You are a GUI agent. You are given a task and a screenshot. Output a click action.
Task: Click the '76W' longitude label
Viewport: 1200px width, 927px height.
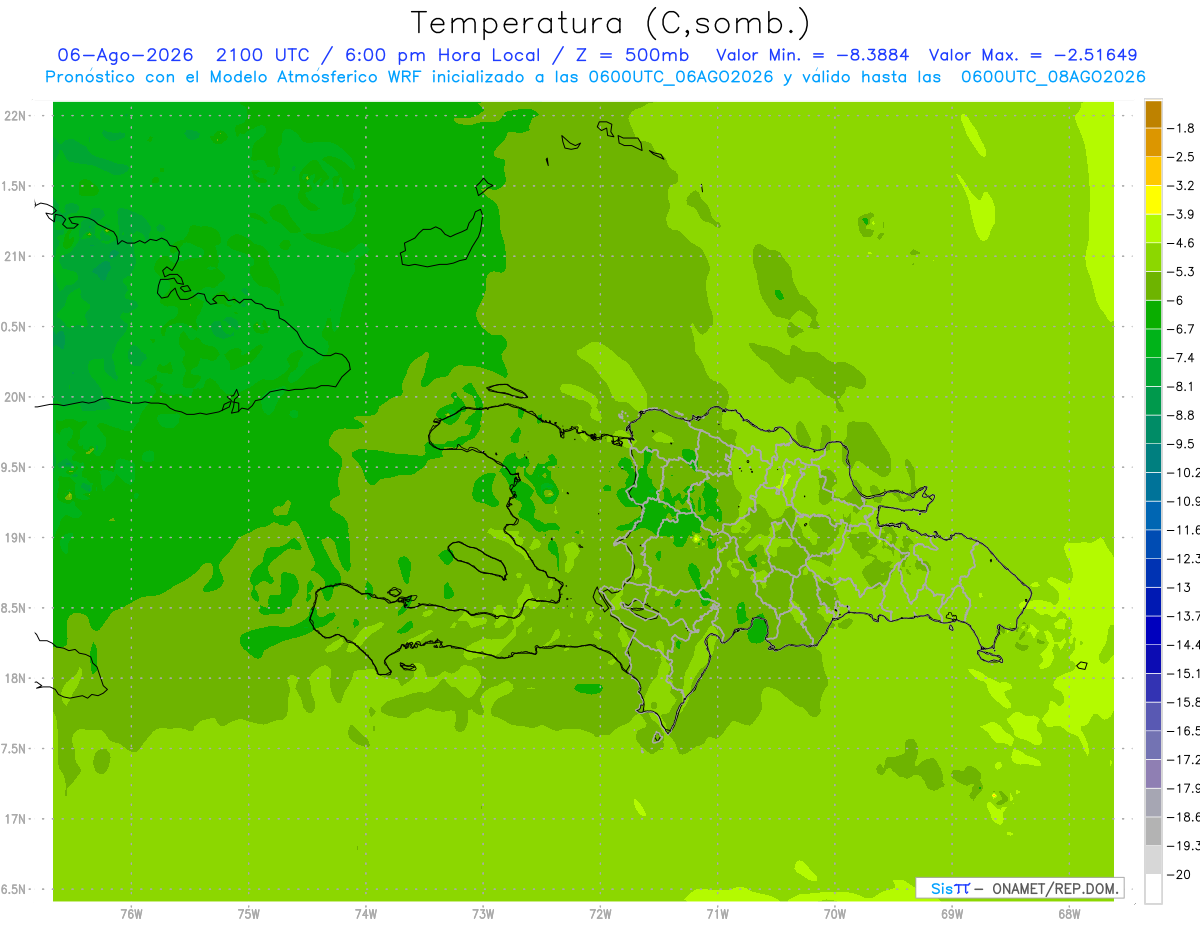pyautogui.click(x=131, y=914)
